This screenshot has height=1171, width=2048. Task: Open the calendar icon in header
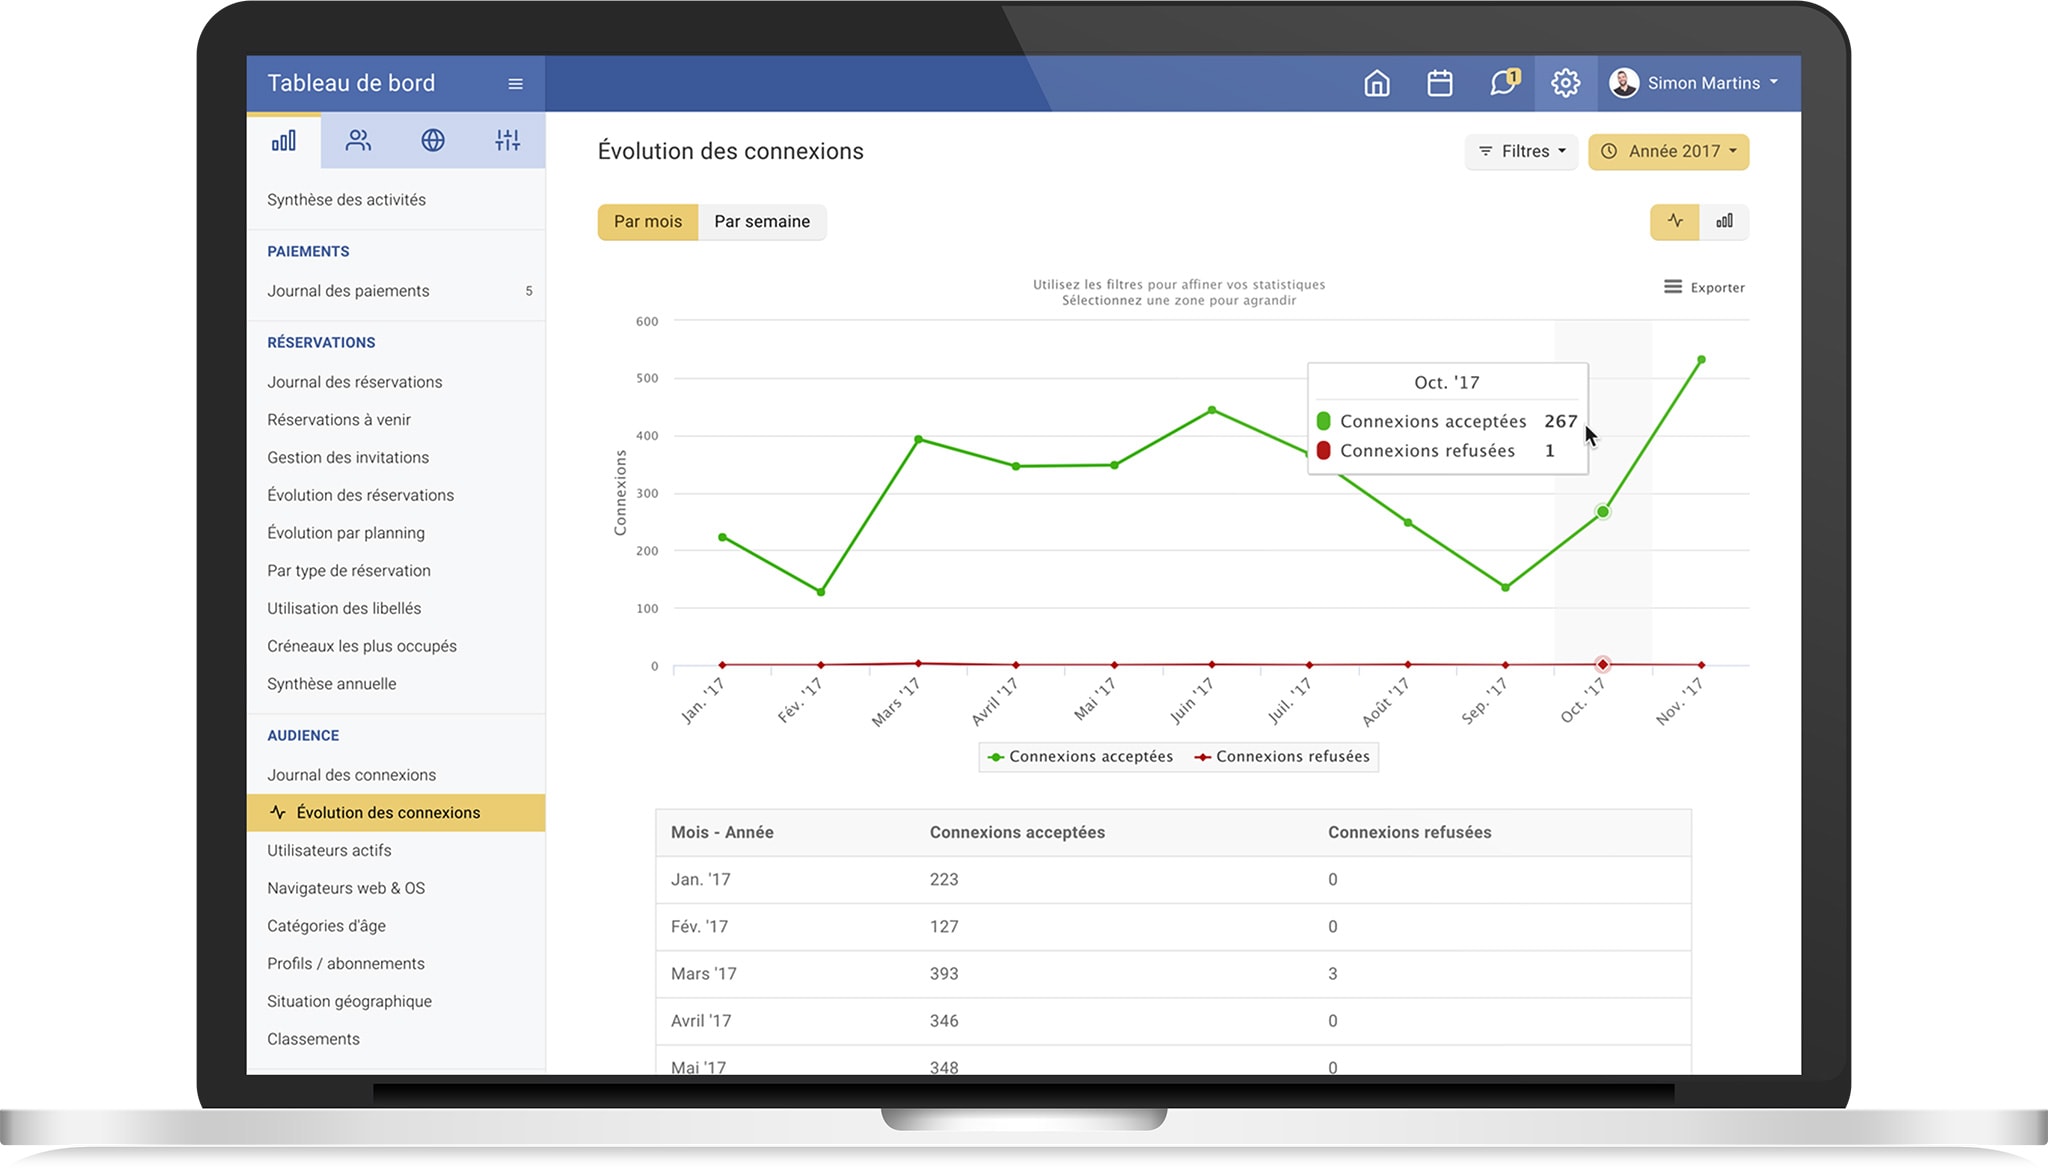pos(1439,83)
